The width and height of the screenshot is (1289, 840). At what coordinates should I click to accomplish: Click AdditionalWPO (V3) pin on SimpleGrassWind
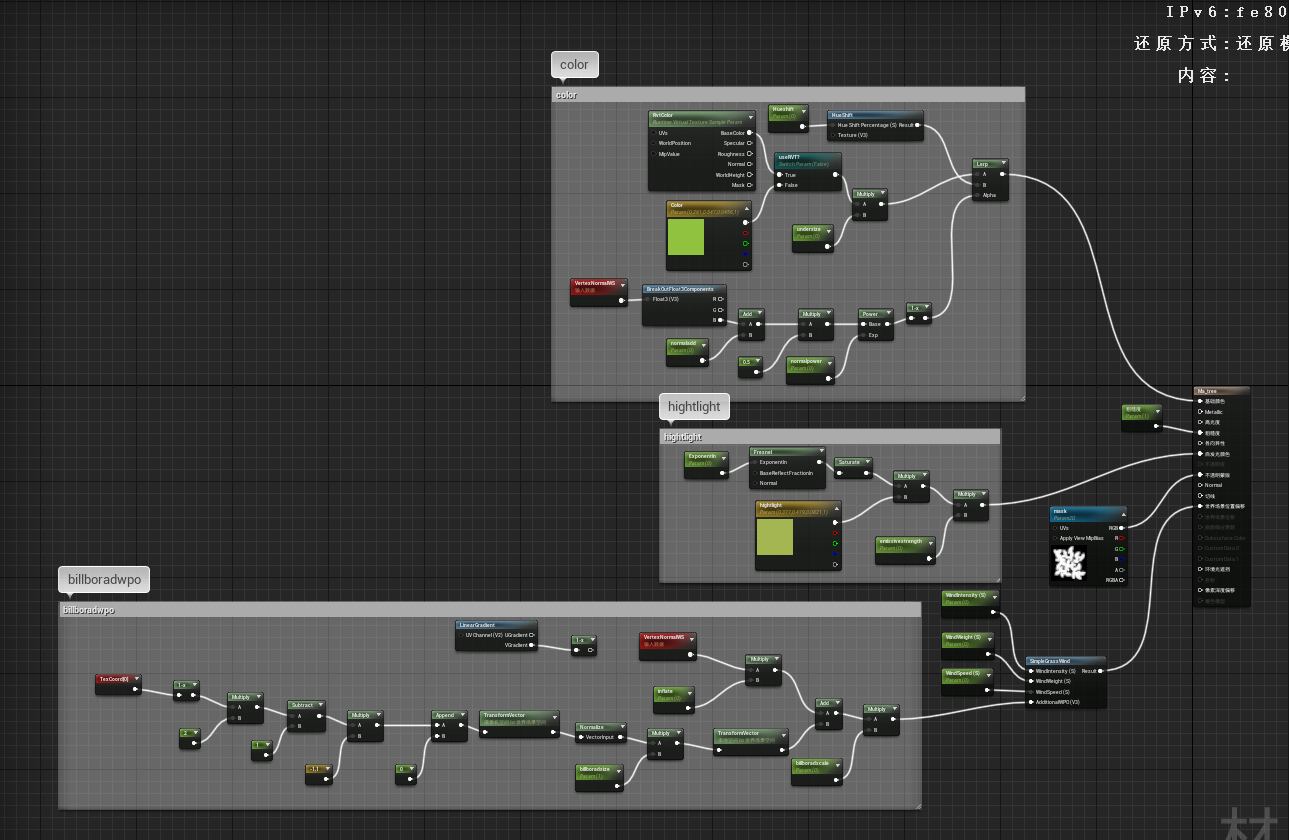point(1031,702)
